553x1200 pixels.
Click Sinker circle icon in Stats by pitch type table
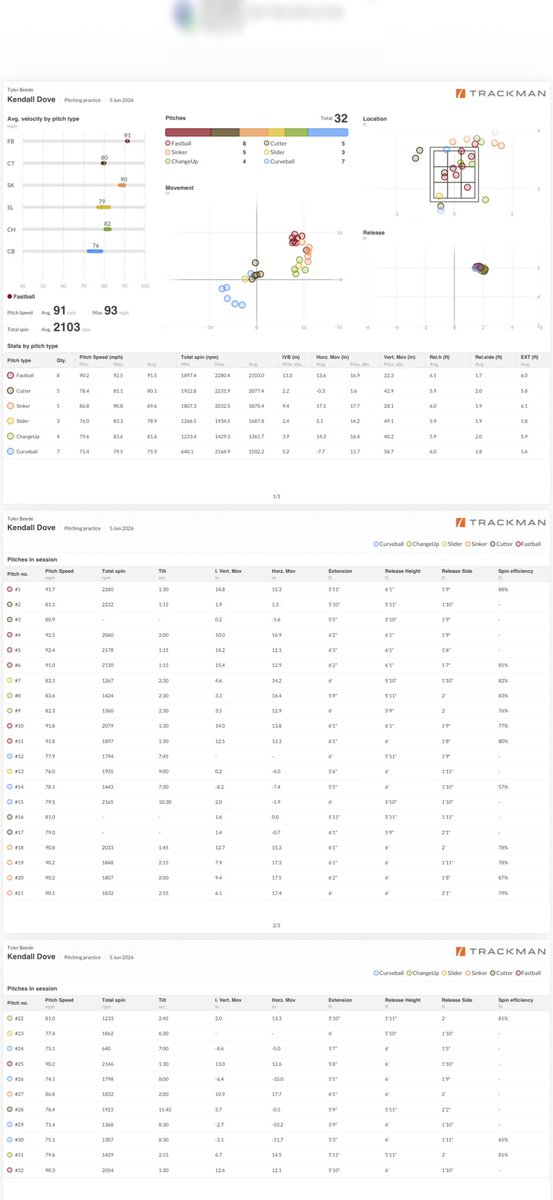11,406
